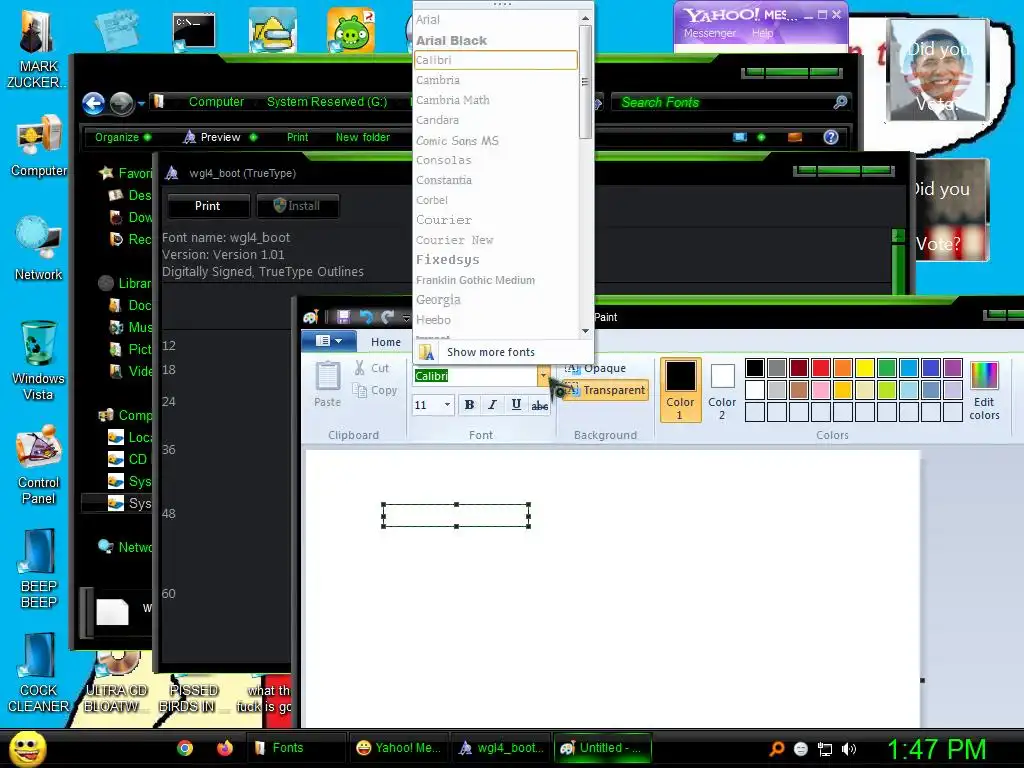Click Chrome icon on the taskbar
Viewport: 1024px width, 768px height.
(x=185, y=748)
